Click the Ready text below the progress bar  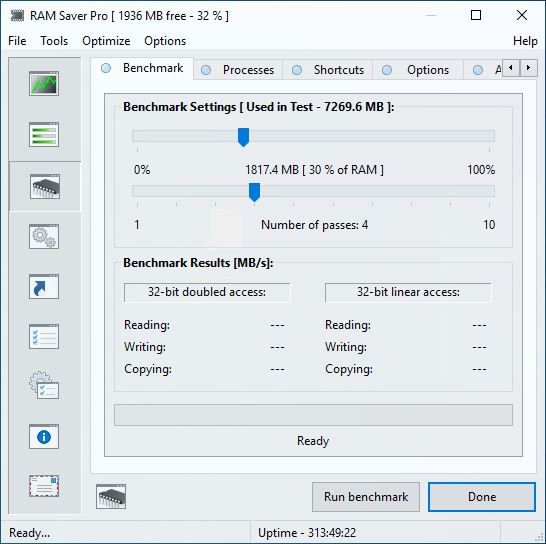tap(313, 441)
